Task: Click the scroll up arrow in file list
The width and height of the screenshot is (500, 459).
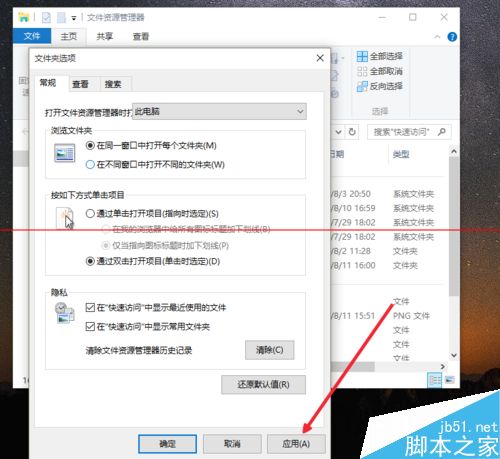Action: pos(454,152)
